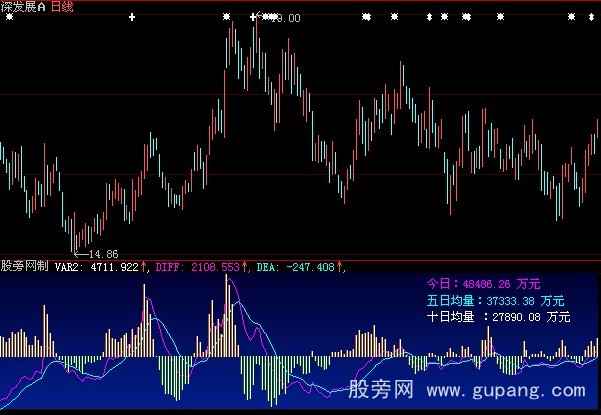The height and width of the screenshot is (415, 601).
Task: Click the 深发展A stock name
Action: point(23,6)
